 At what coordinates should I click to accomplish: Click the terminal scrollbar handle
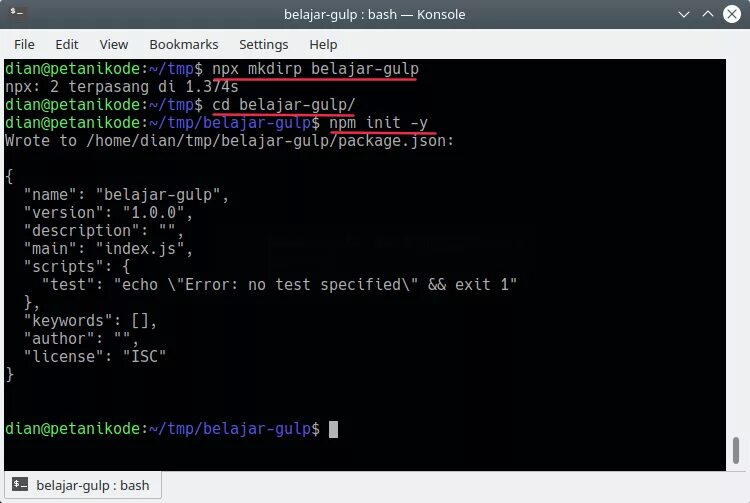click(x=736, y=450)
